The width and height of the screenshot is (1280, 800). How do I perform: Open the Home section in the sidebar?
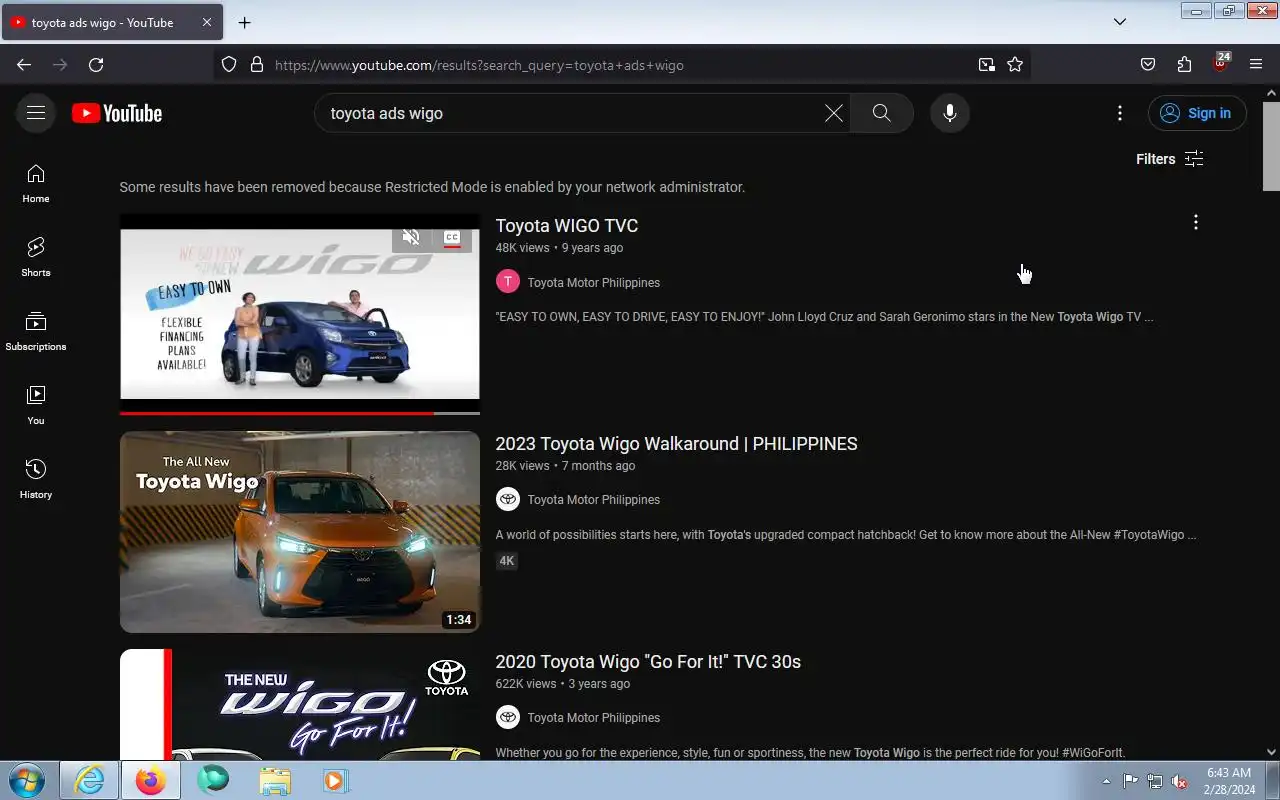36,183
